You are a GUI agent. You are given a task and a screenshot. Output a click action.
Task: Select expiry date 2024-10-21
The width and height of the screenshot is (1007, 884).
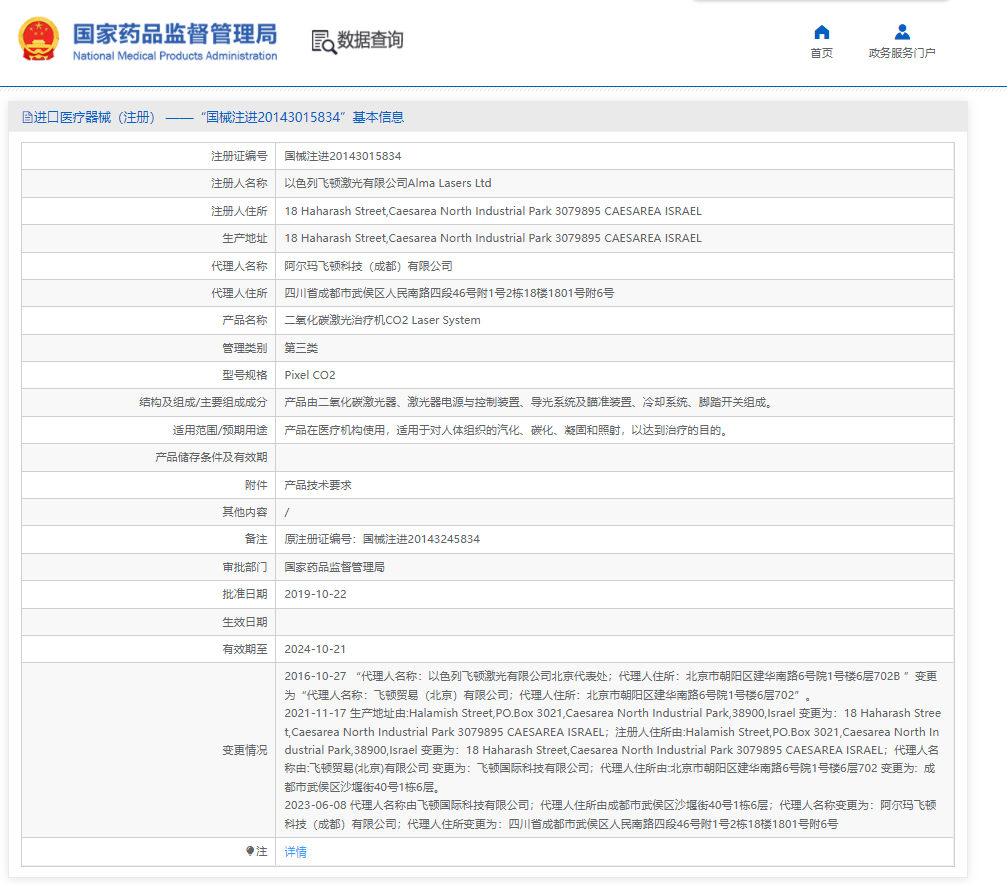click(315, 649)
